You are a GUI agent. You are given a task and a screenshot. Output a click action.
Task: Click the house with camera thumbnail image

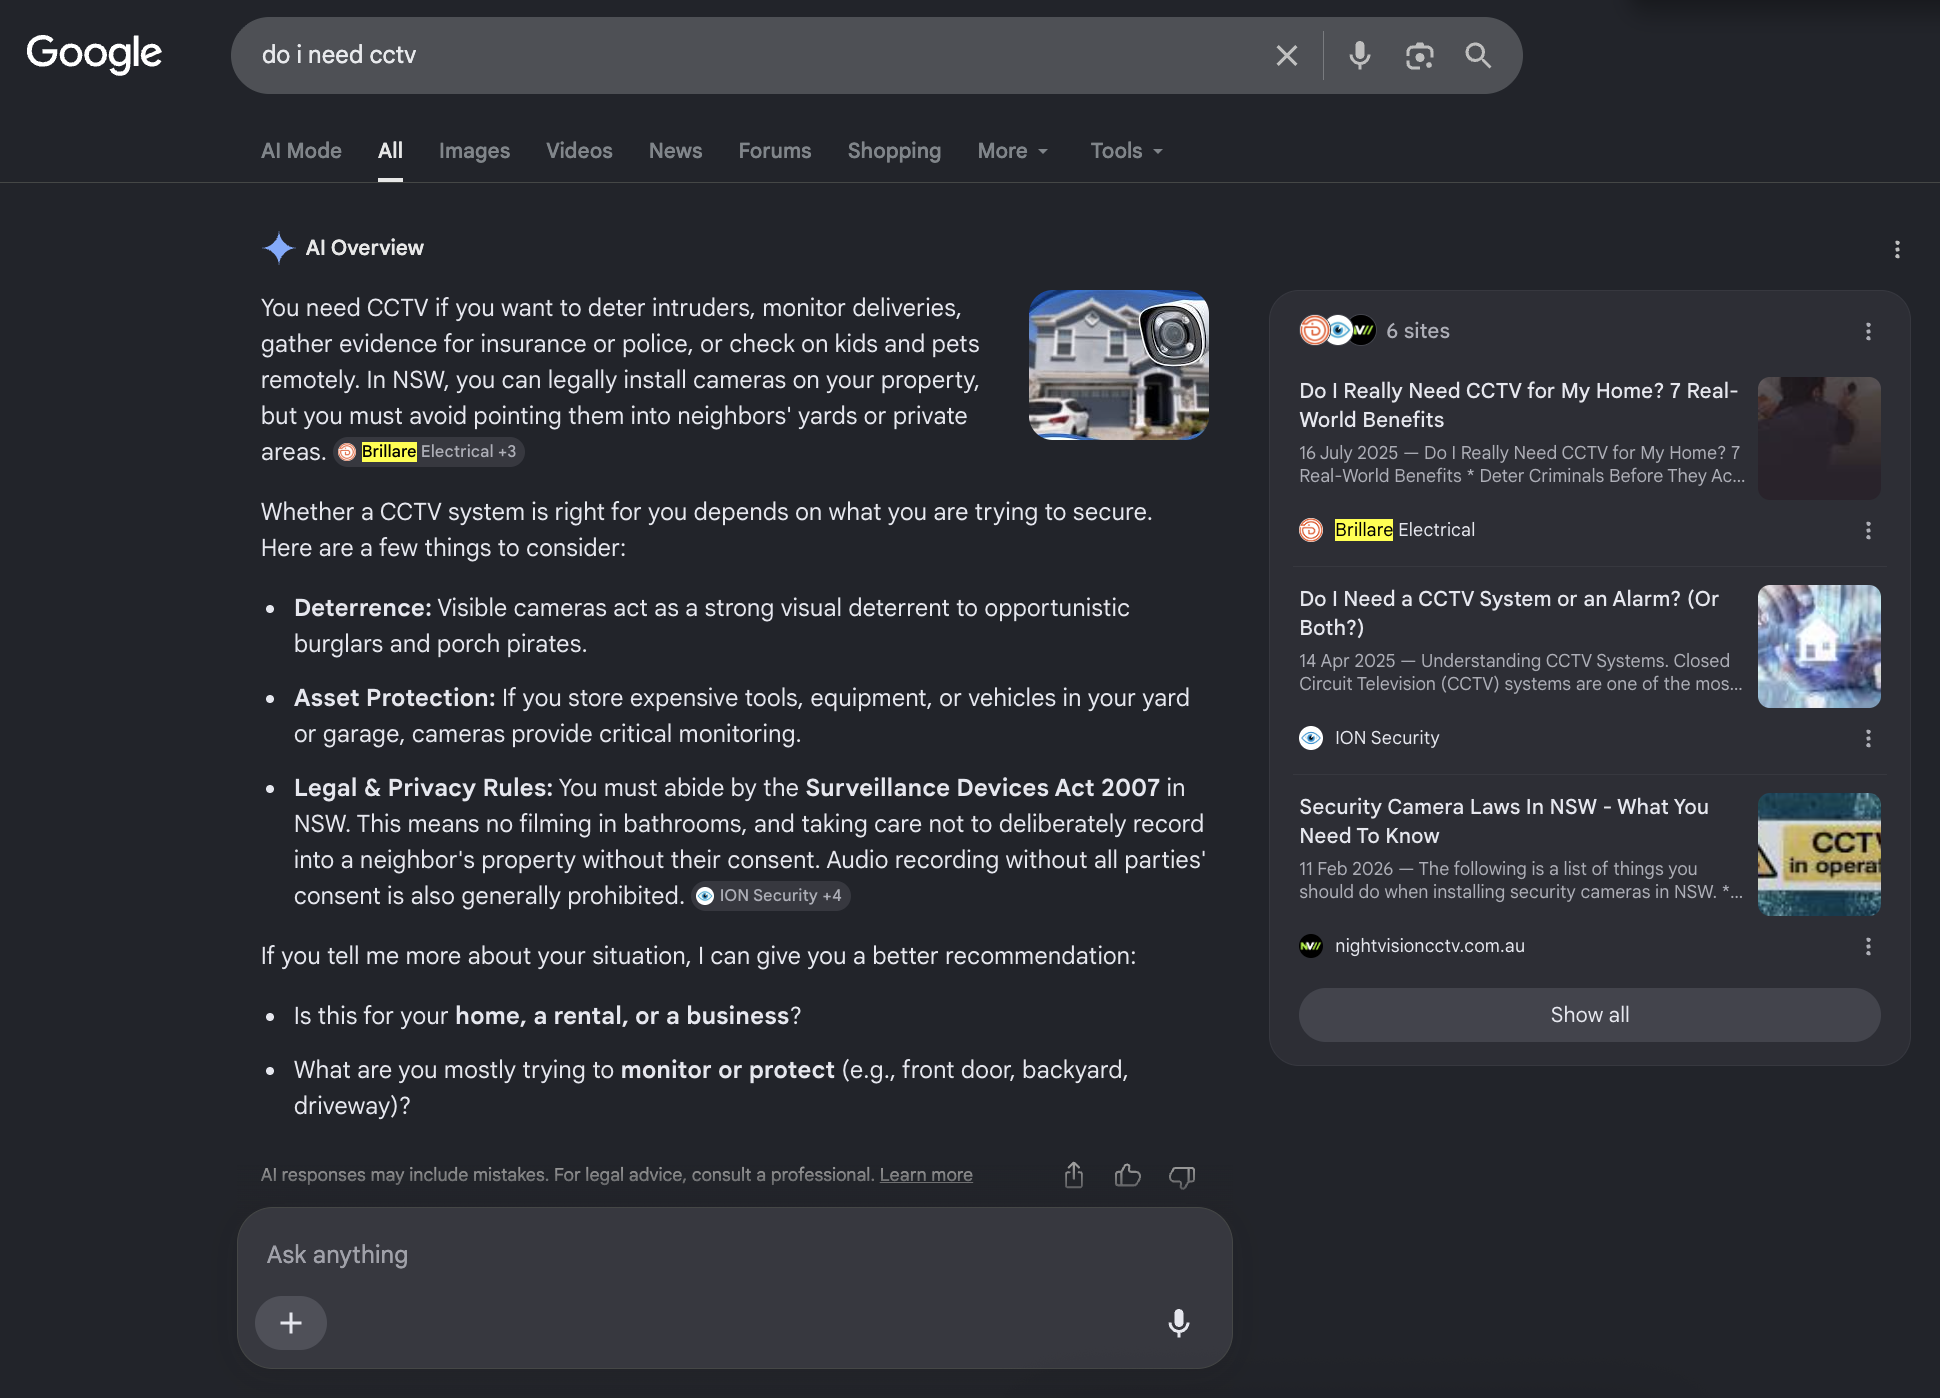coord(1119,365)
